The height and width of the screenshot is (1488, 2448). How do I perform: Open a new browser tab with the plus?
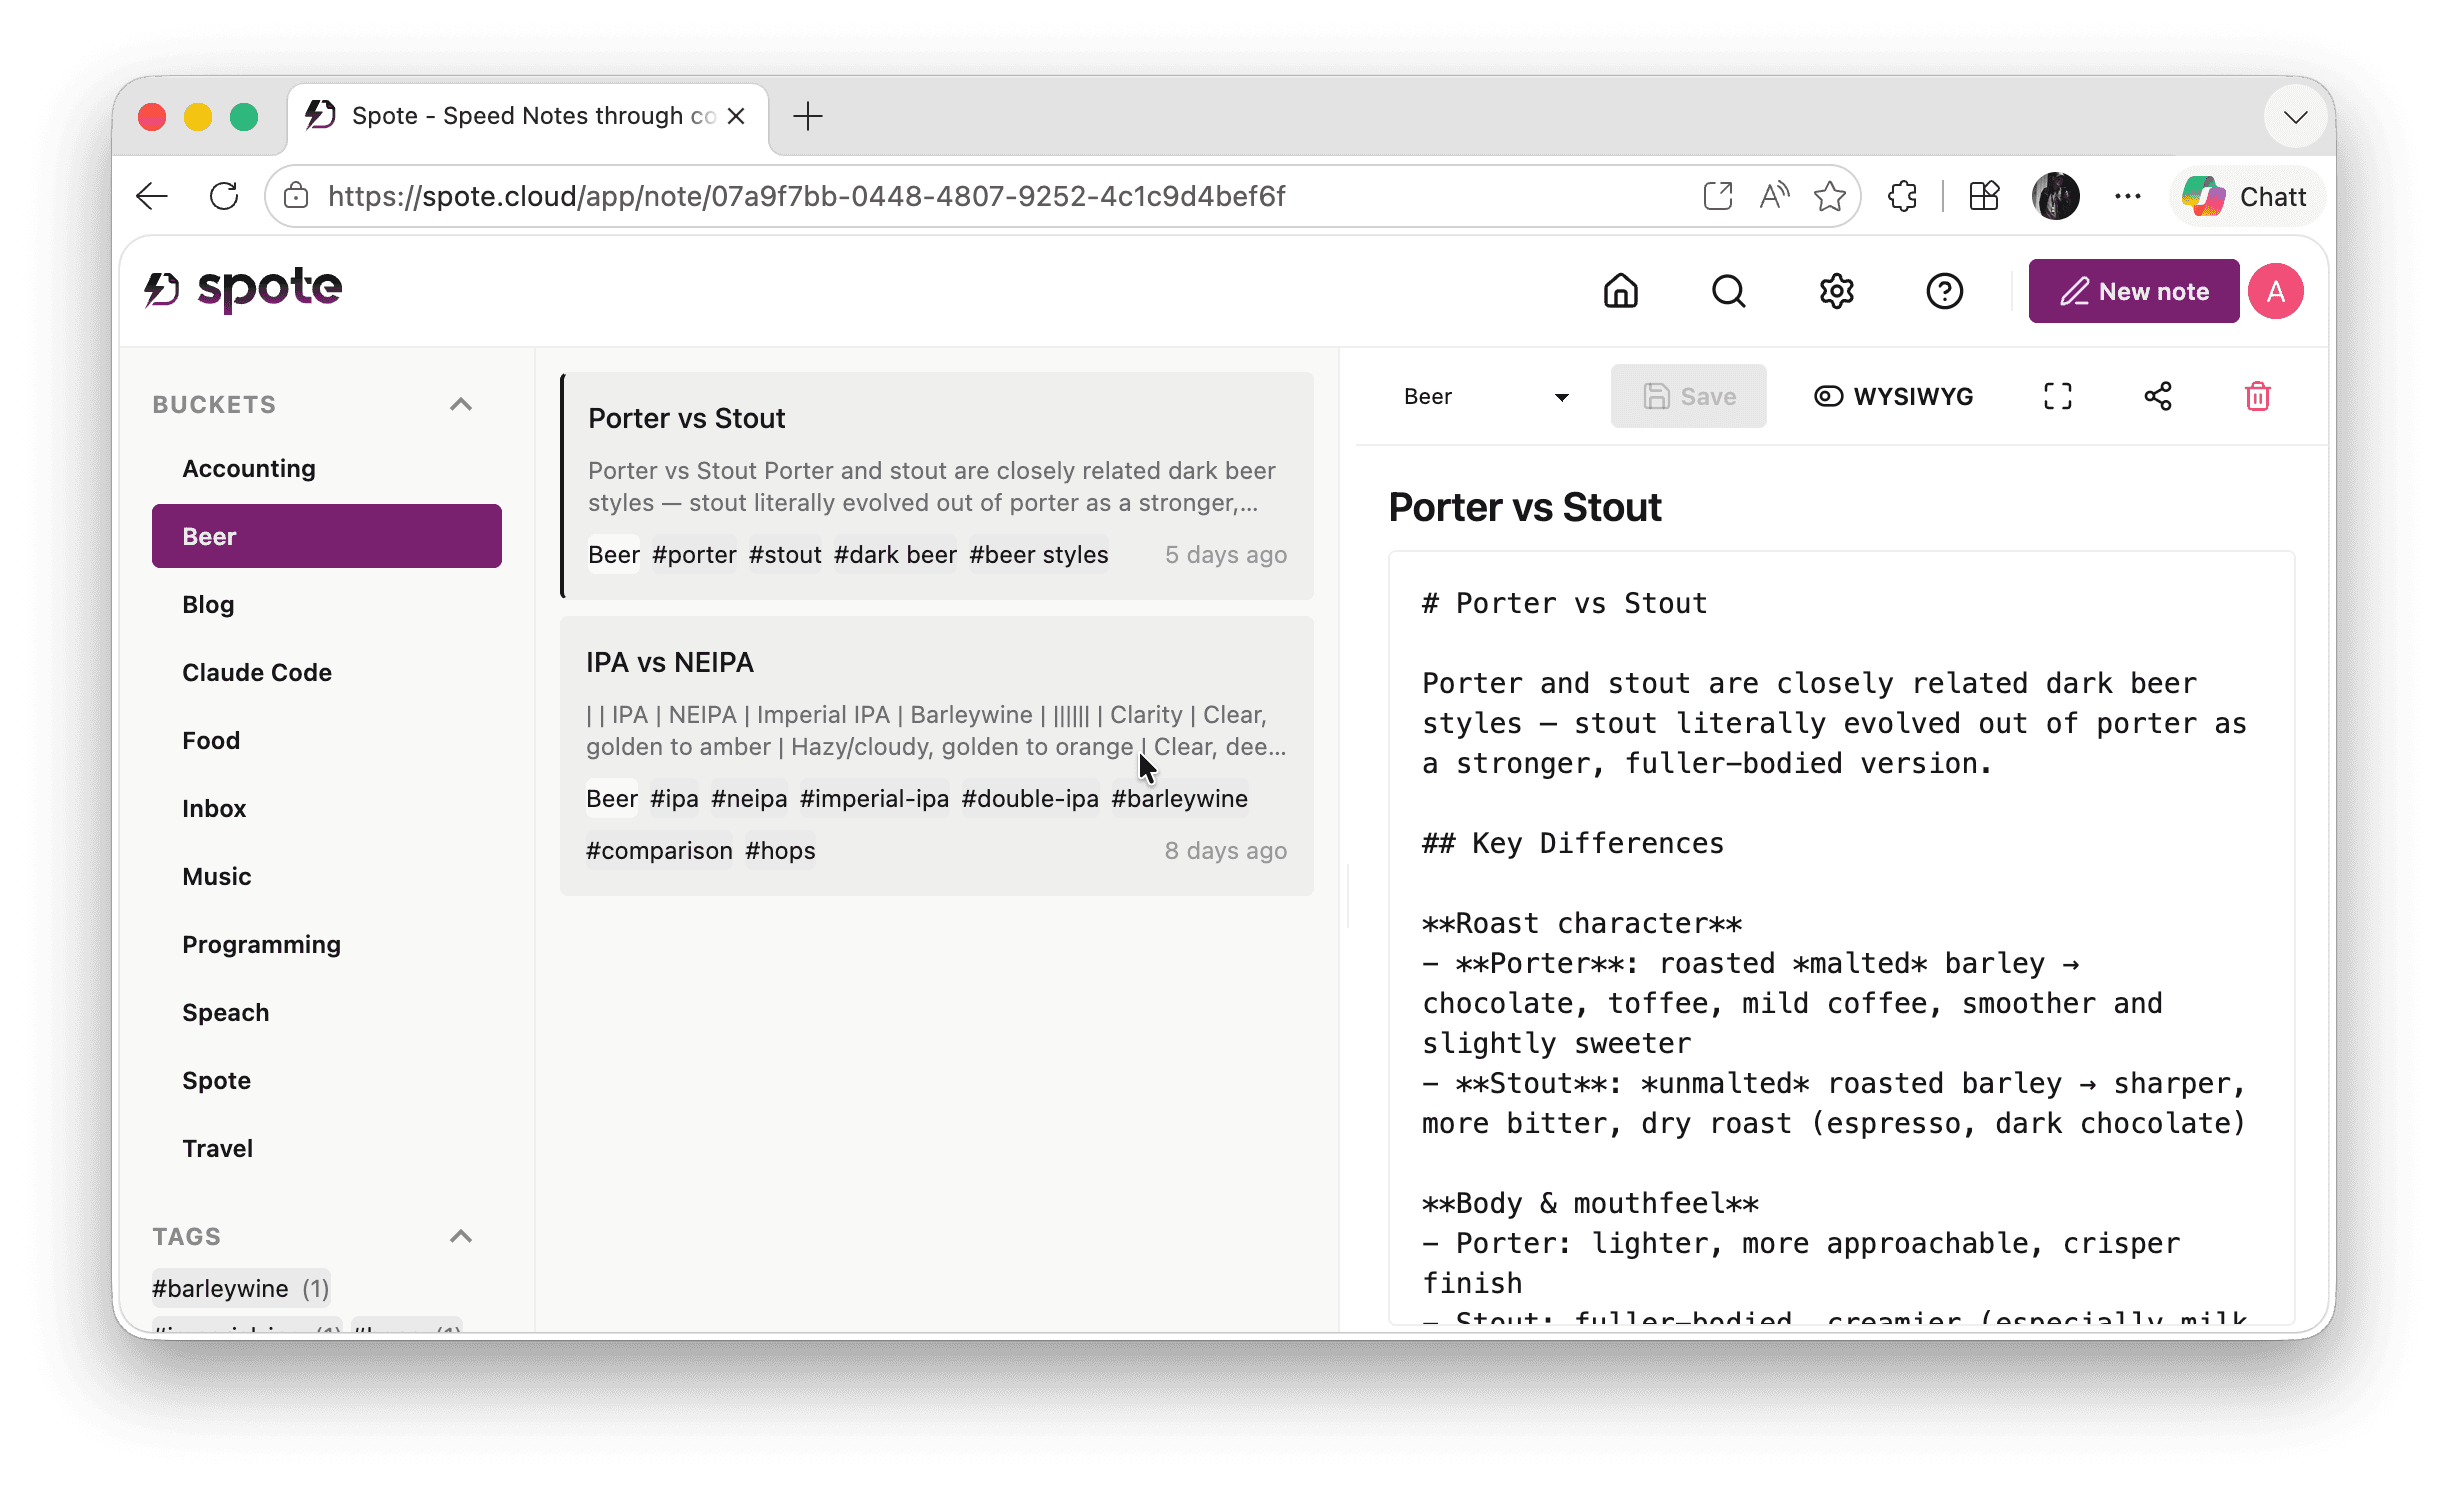pos(807,116)
